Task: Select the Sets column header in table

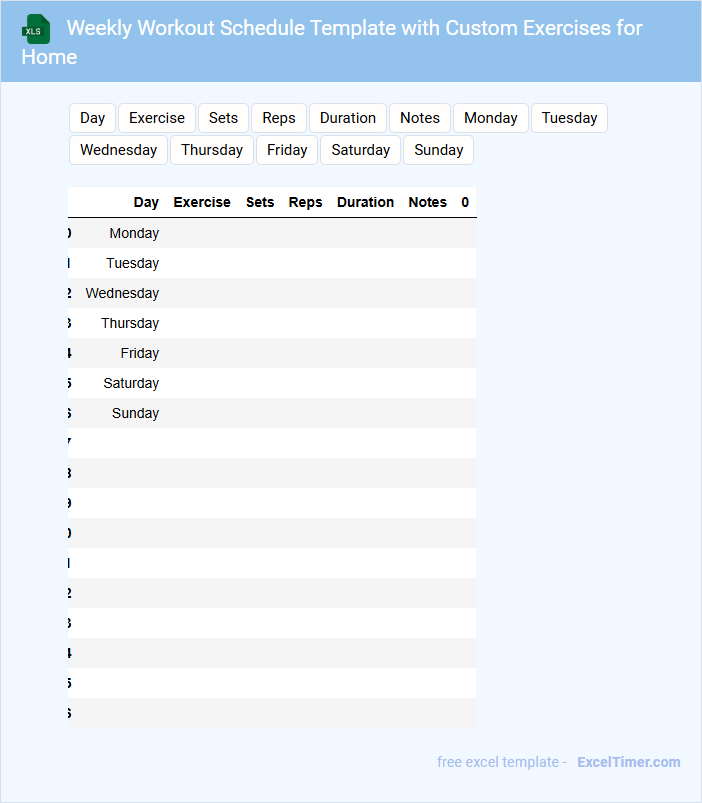Action: pyautogui.click(x=260, y=202)
